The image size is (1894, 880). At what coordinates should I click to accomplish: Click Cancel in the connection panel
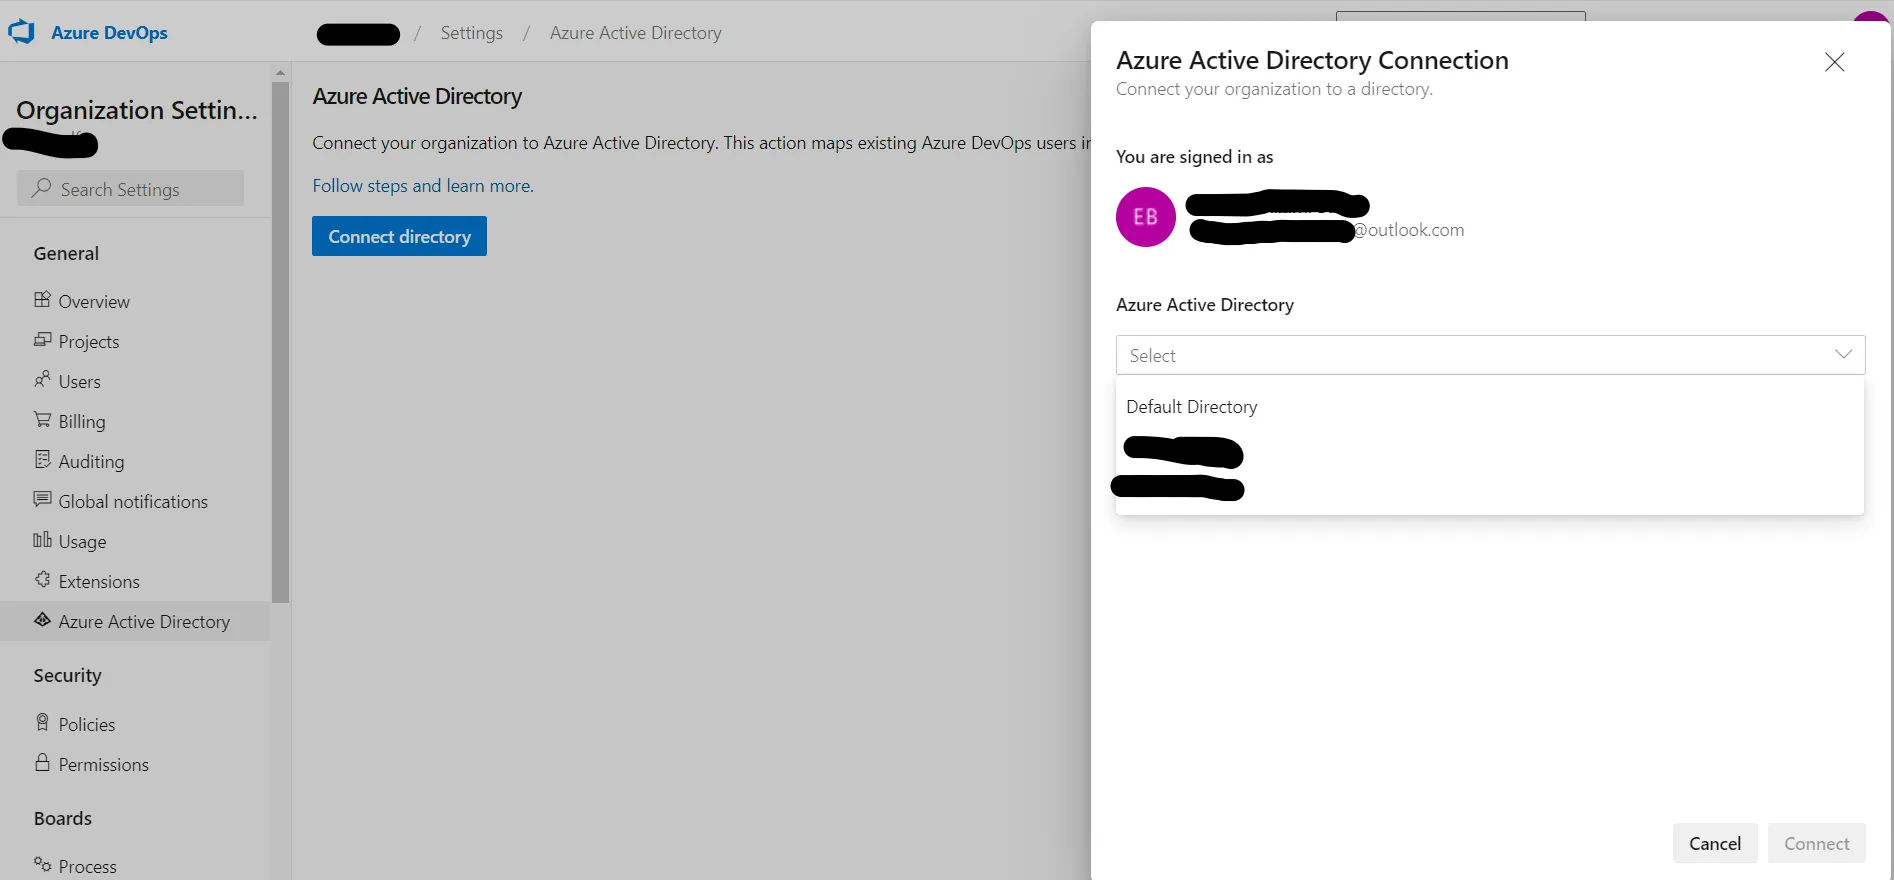point(1715,843)
